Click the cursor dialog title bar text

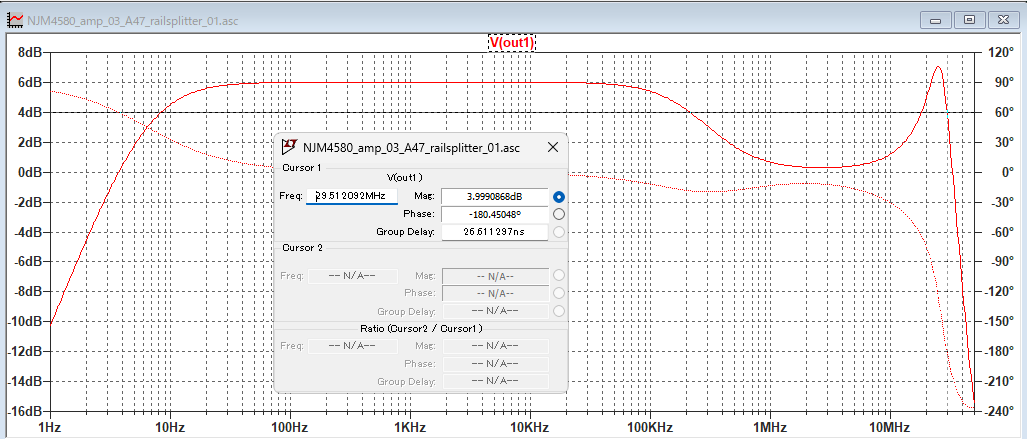point(411,147)
